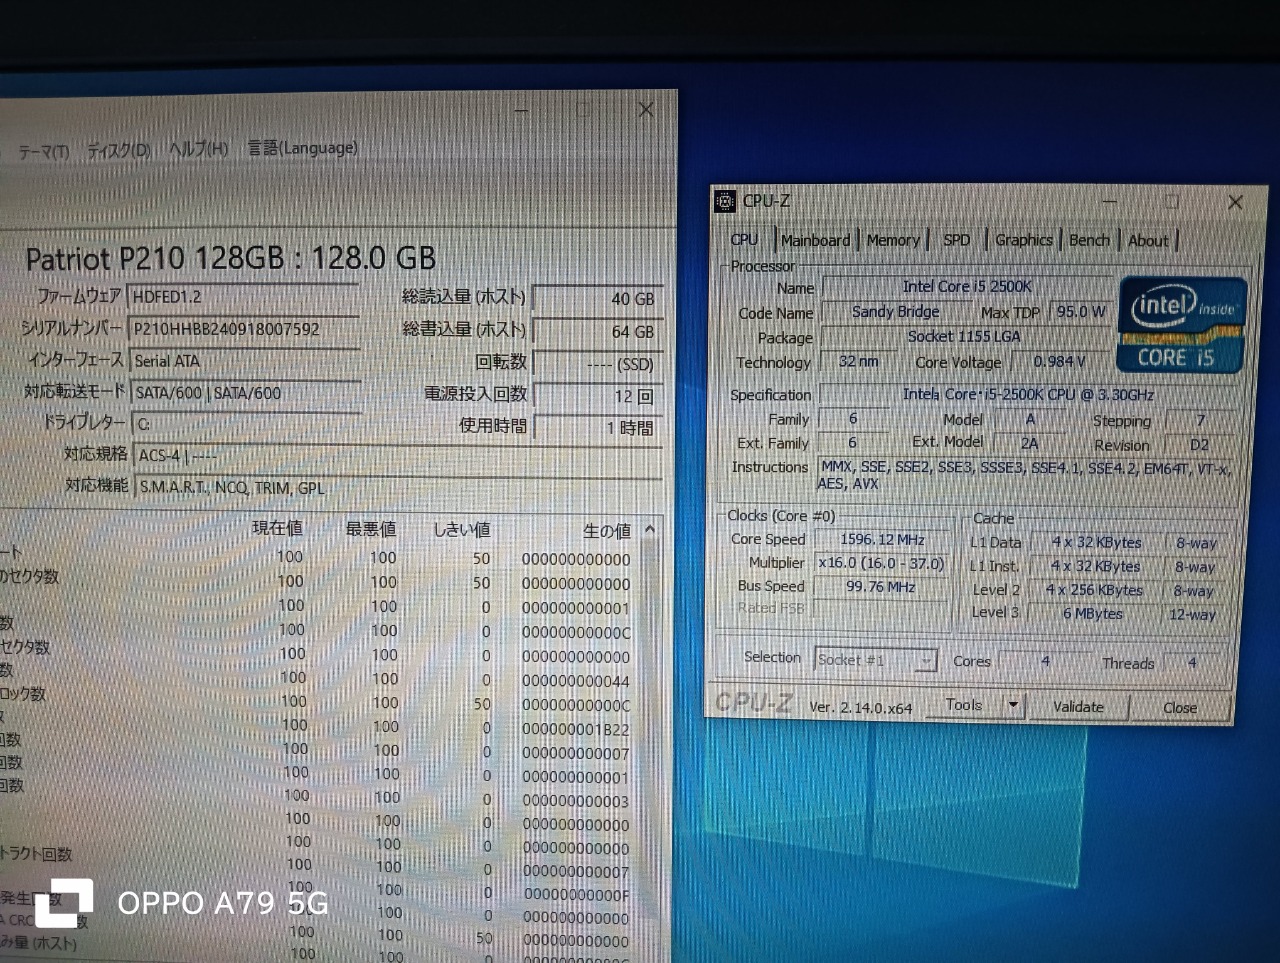The height and width of the screenshot is (963, 1280).
Task: Switch to the Mainboard tab in CPU-Z
Action: coord(815,240)
